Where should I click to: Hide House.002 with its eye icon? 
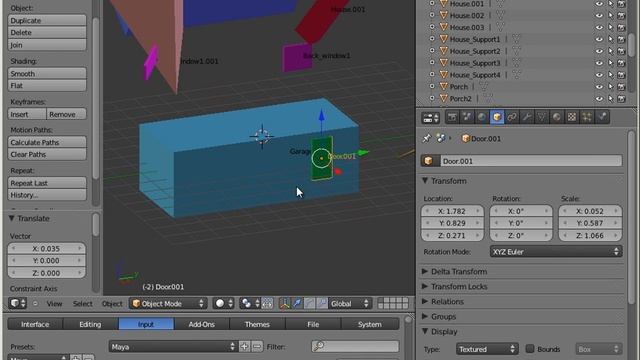(x=598, y=16)
